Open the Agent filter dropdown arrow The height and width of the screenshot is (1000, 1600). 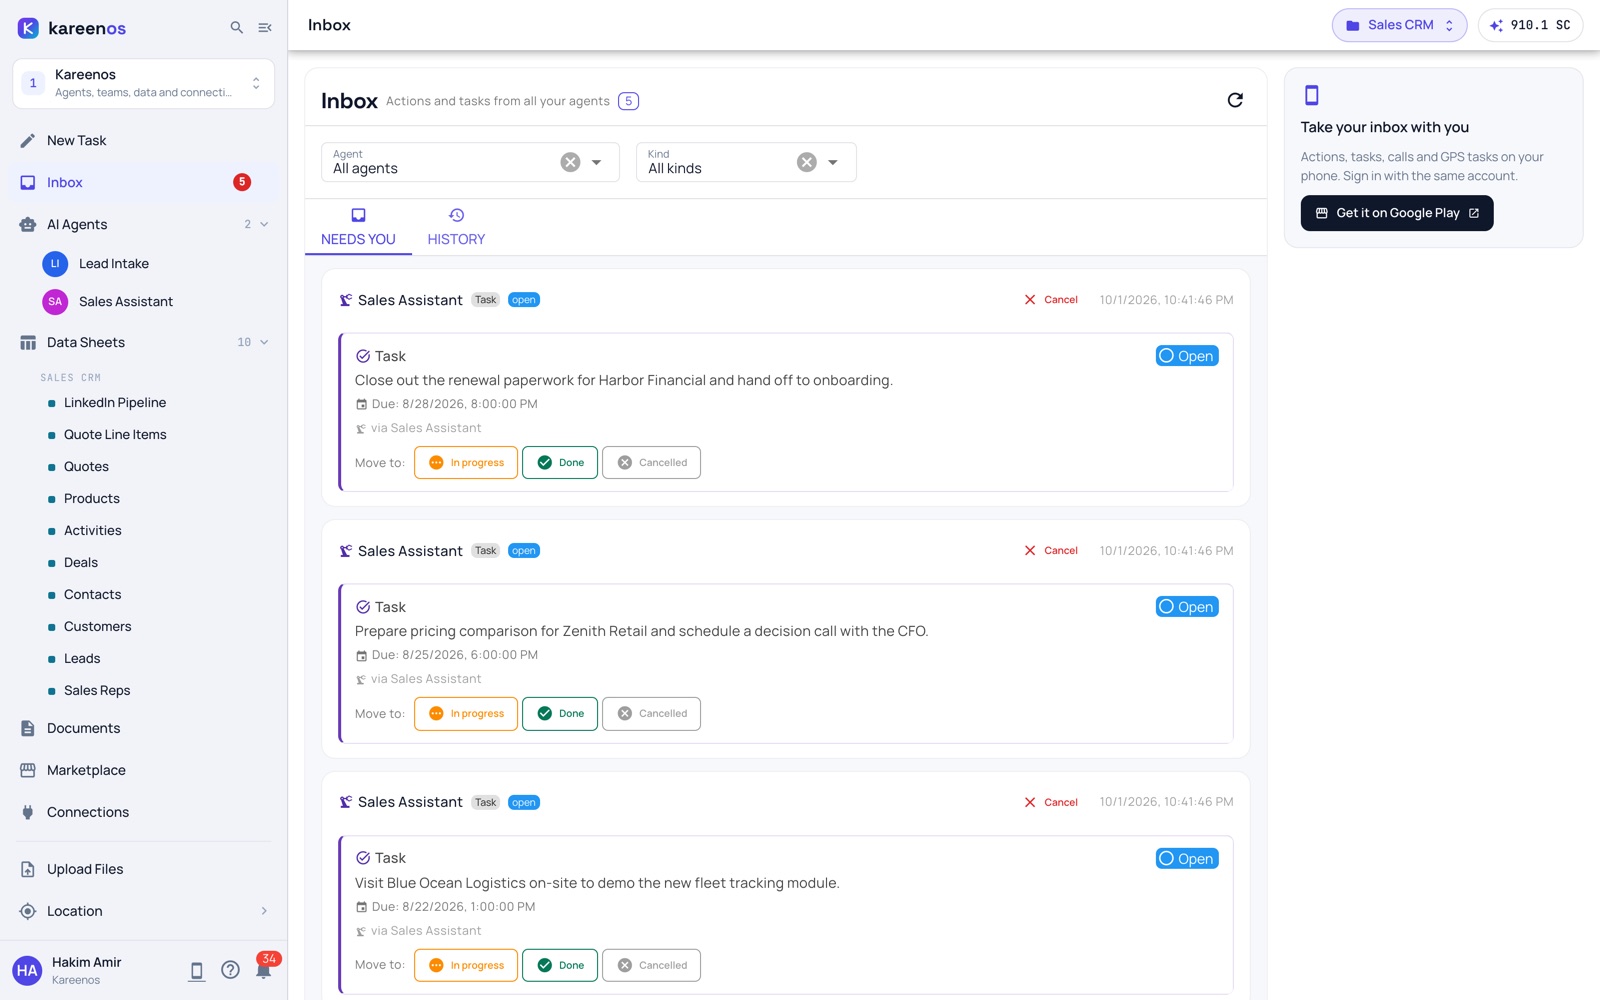pyautogui.click(x=597, y=162)
